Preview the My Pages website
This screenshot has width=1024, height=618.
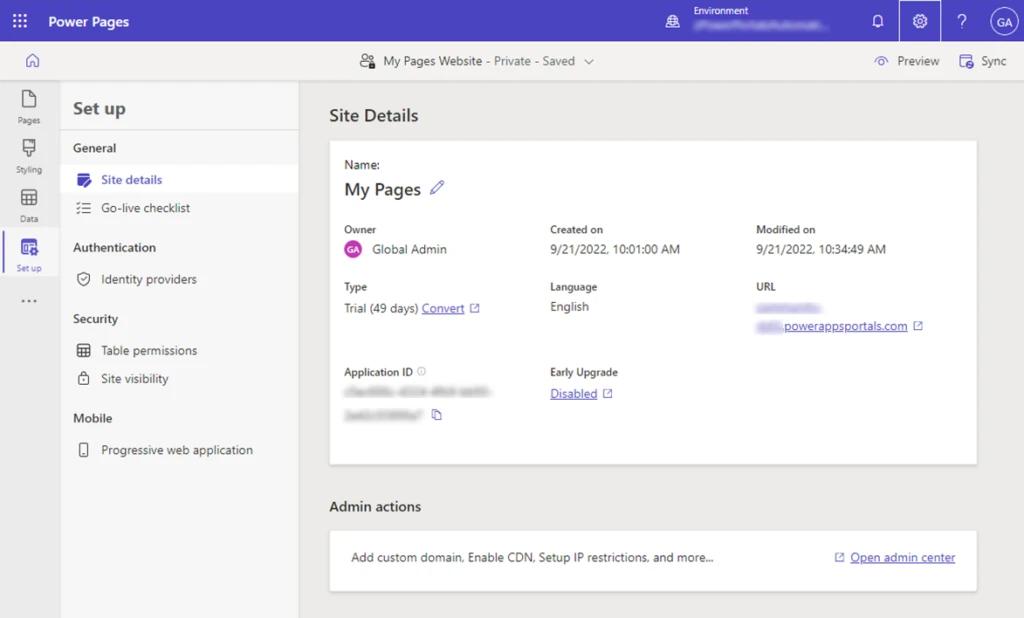tap(906, 61)
